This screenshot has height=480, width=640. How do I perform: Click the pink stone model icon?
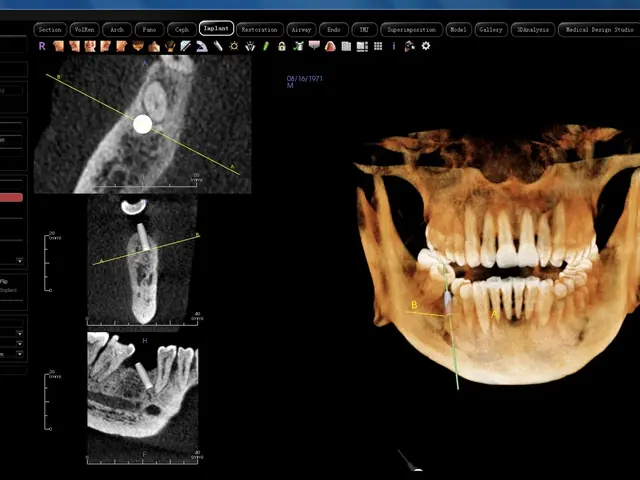pyautogui.click(x=330, y=46)
